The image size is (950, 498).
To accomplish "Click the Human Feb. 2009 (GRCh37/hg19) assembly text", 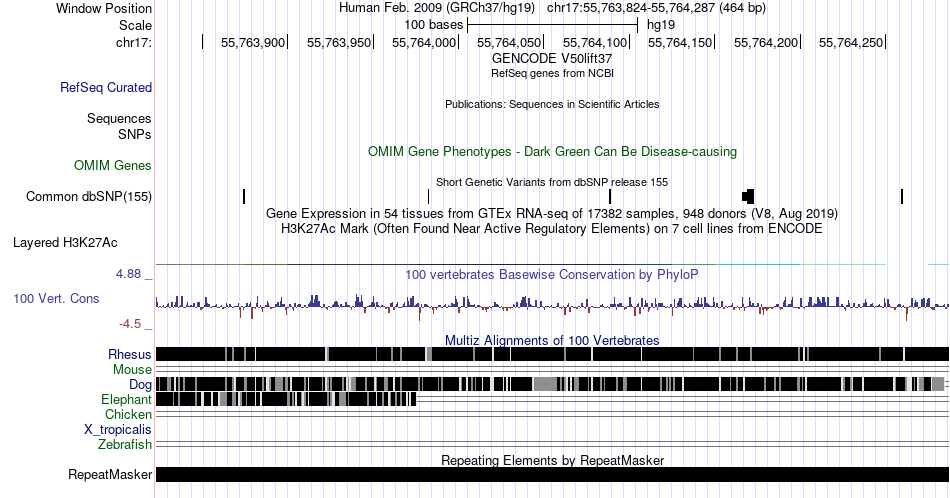I will pos(437,8).
